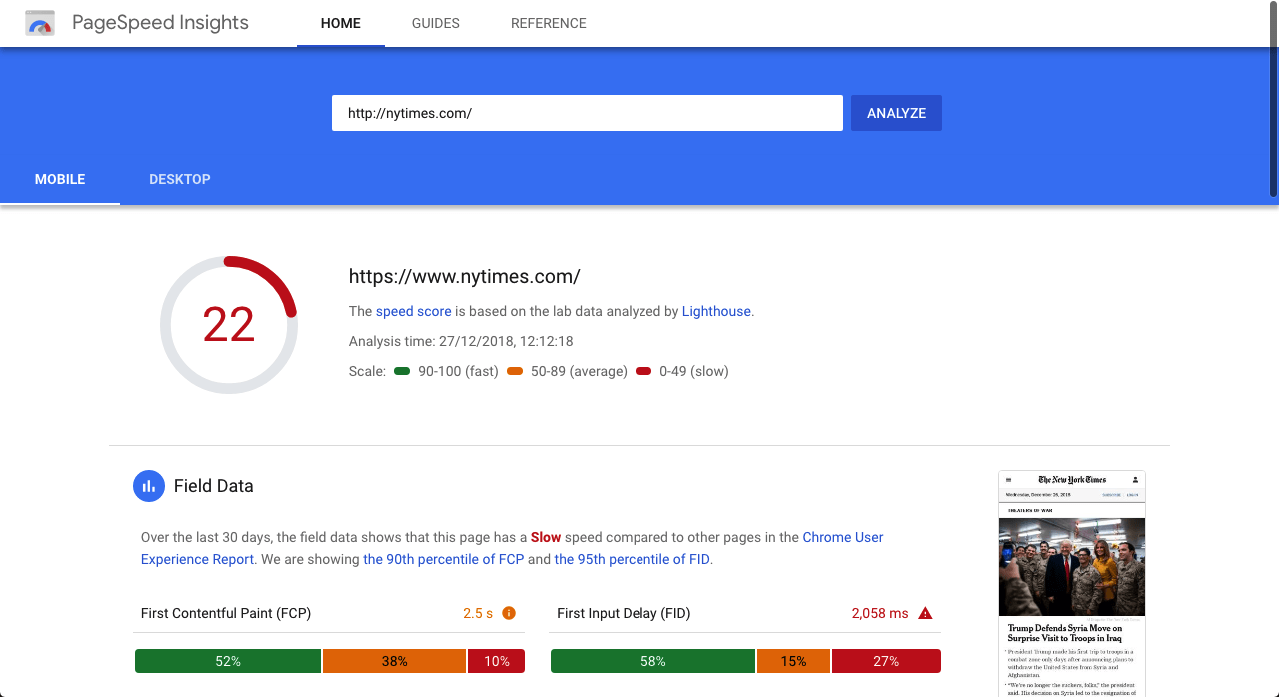Click the URL input field
Screen dimensions: 1279x697
click(587, 113)
